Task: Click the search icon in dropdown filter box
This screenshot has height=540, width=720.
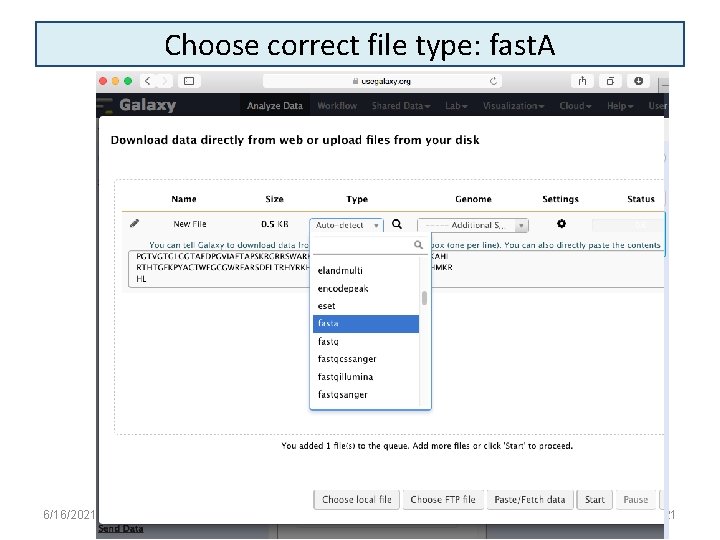Action: (x=418, y=245)
